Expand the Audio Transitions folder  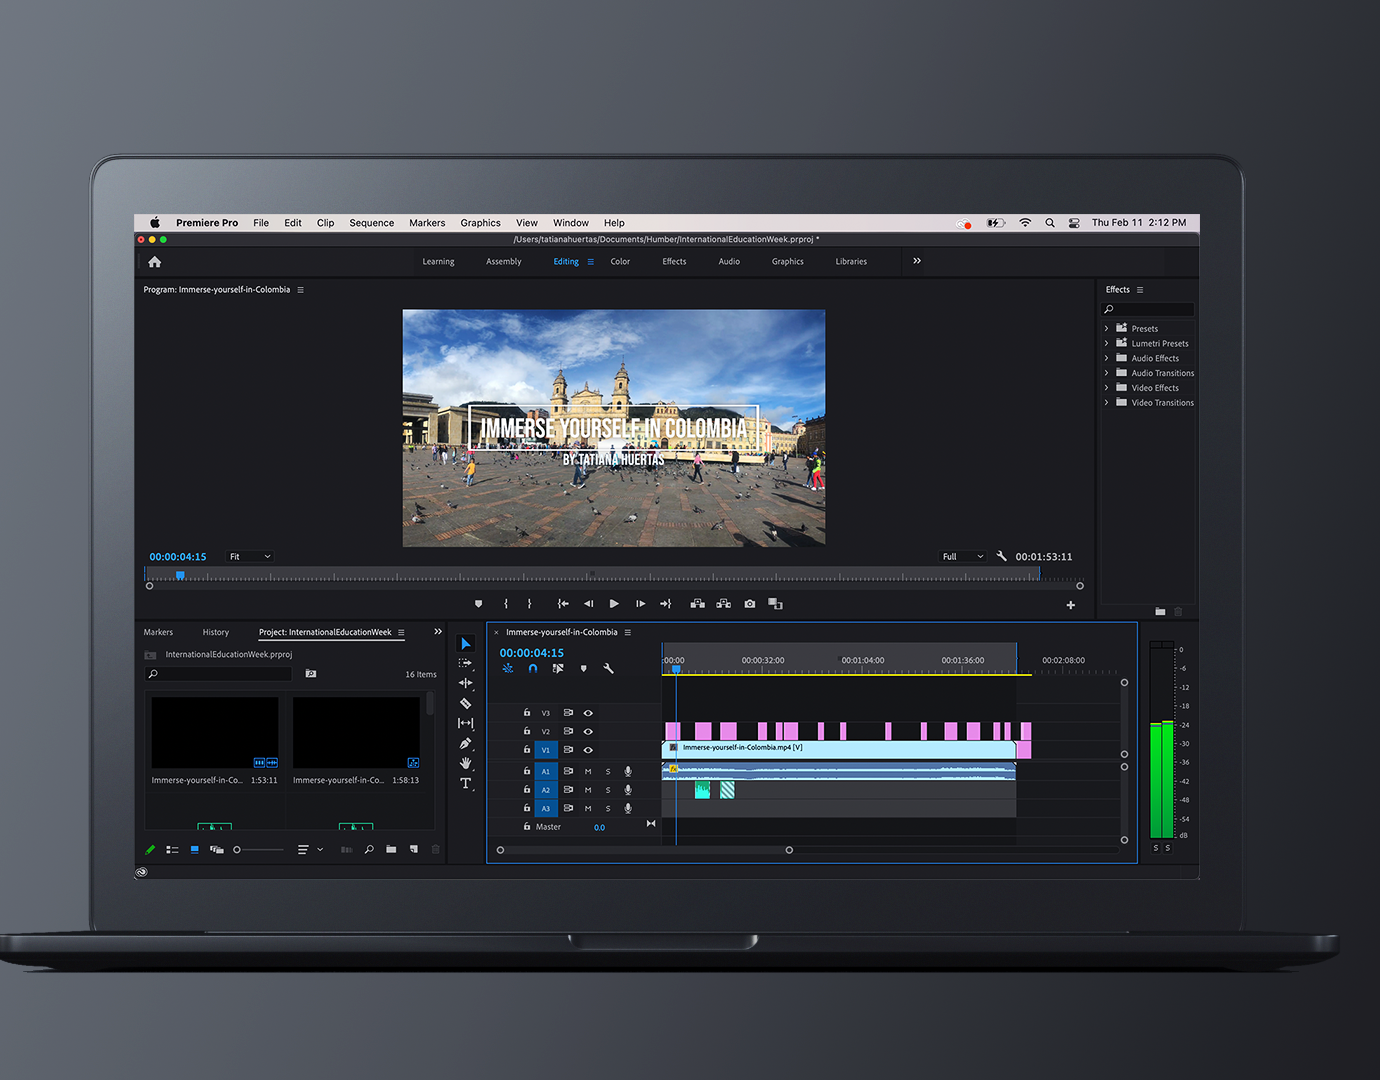(1106, 373)
